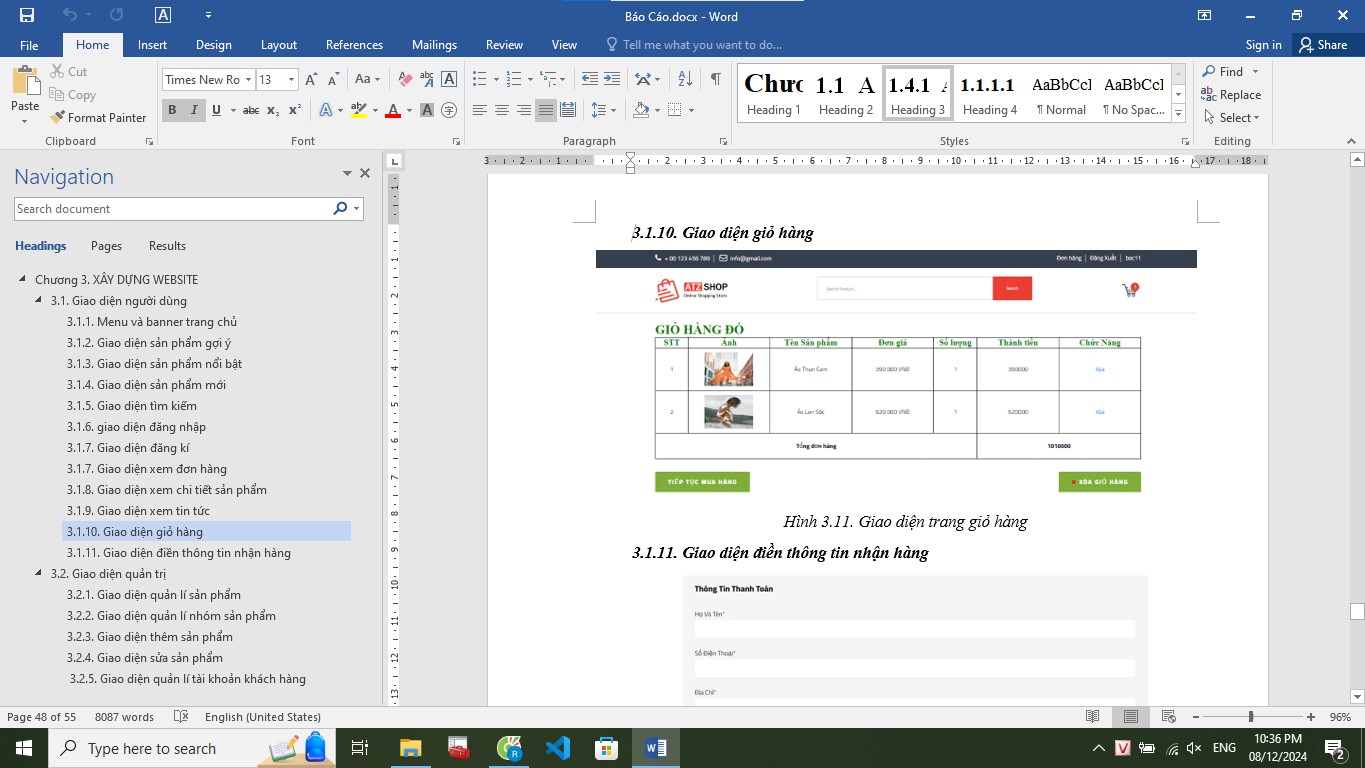Open the Design ribbon tab
This screenshot has width=1365, height=768.
(213, 45)
